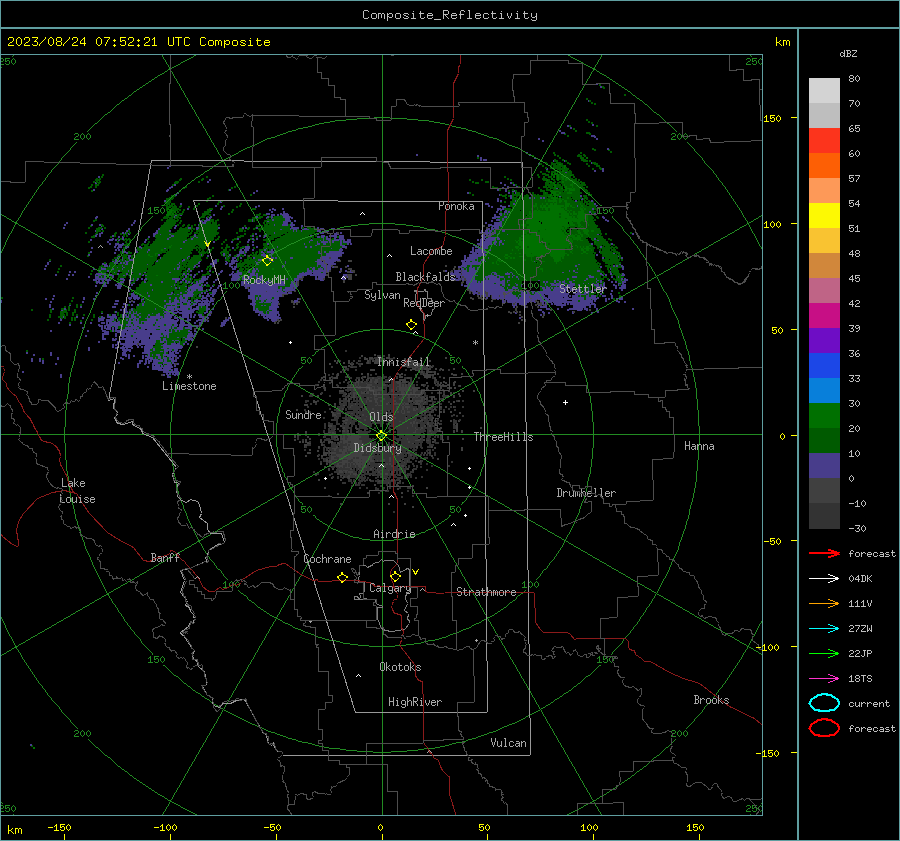The height and width of the screenshot is (841, 900).
Task: Click the Okotoks label
Action: pos(400,667)
